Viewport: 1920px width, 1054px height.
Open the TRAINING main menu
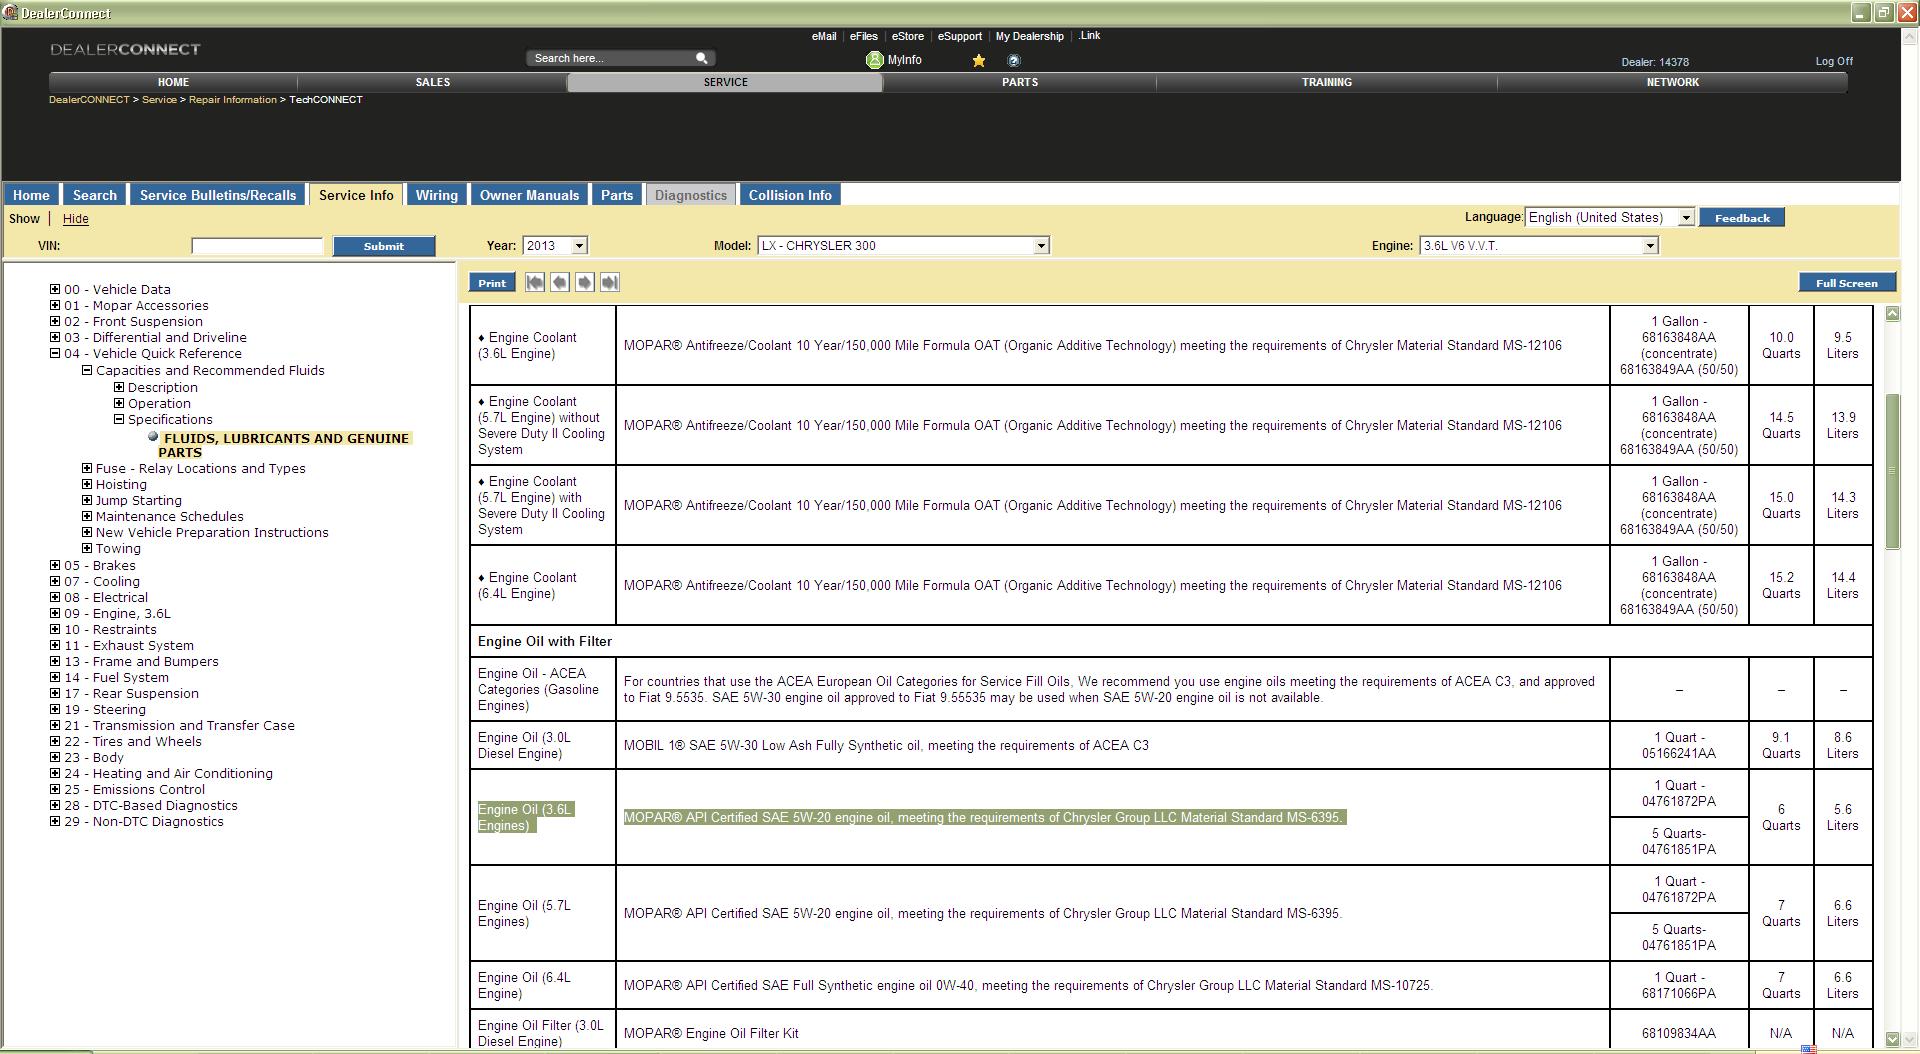coord(1326,82)
